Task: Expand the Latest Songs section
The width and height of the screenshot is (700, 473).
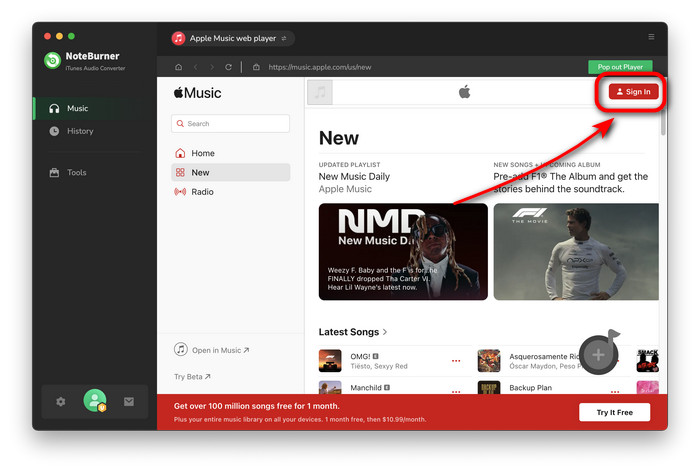Action: 353,332
